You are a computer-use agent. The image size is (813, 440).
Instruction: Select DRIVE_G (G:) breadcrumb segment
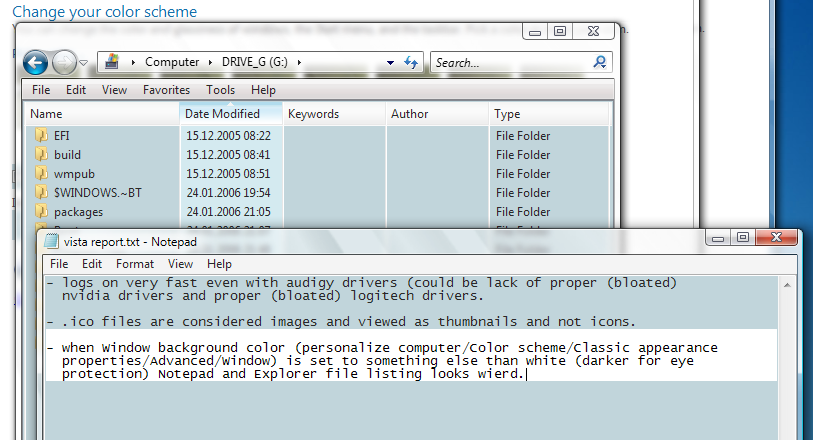[255, 62]
